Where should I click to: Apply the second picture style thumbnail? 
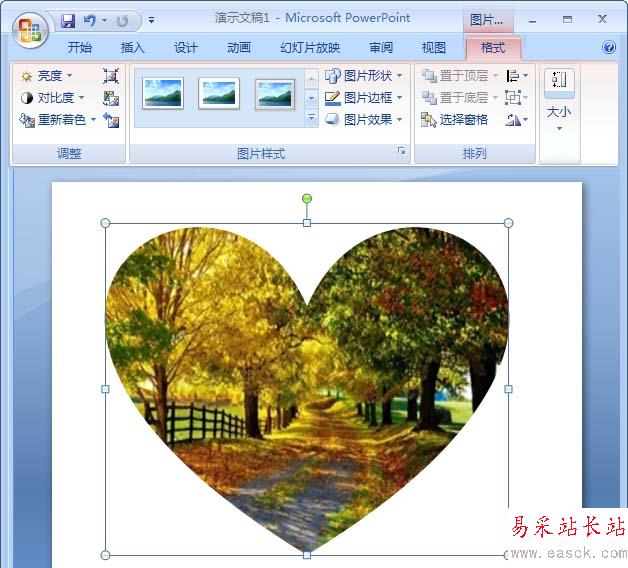pyautogui.click(x=219, y=94)
